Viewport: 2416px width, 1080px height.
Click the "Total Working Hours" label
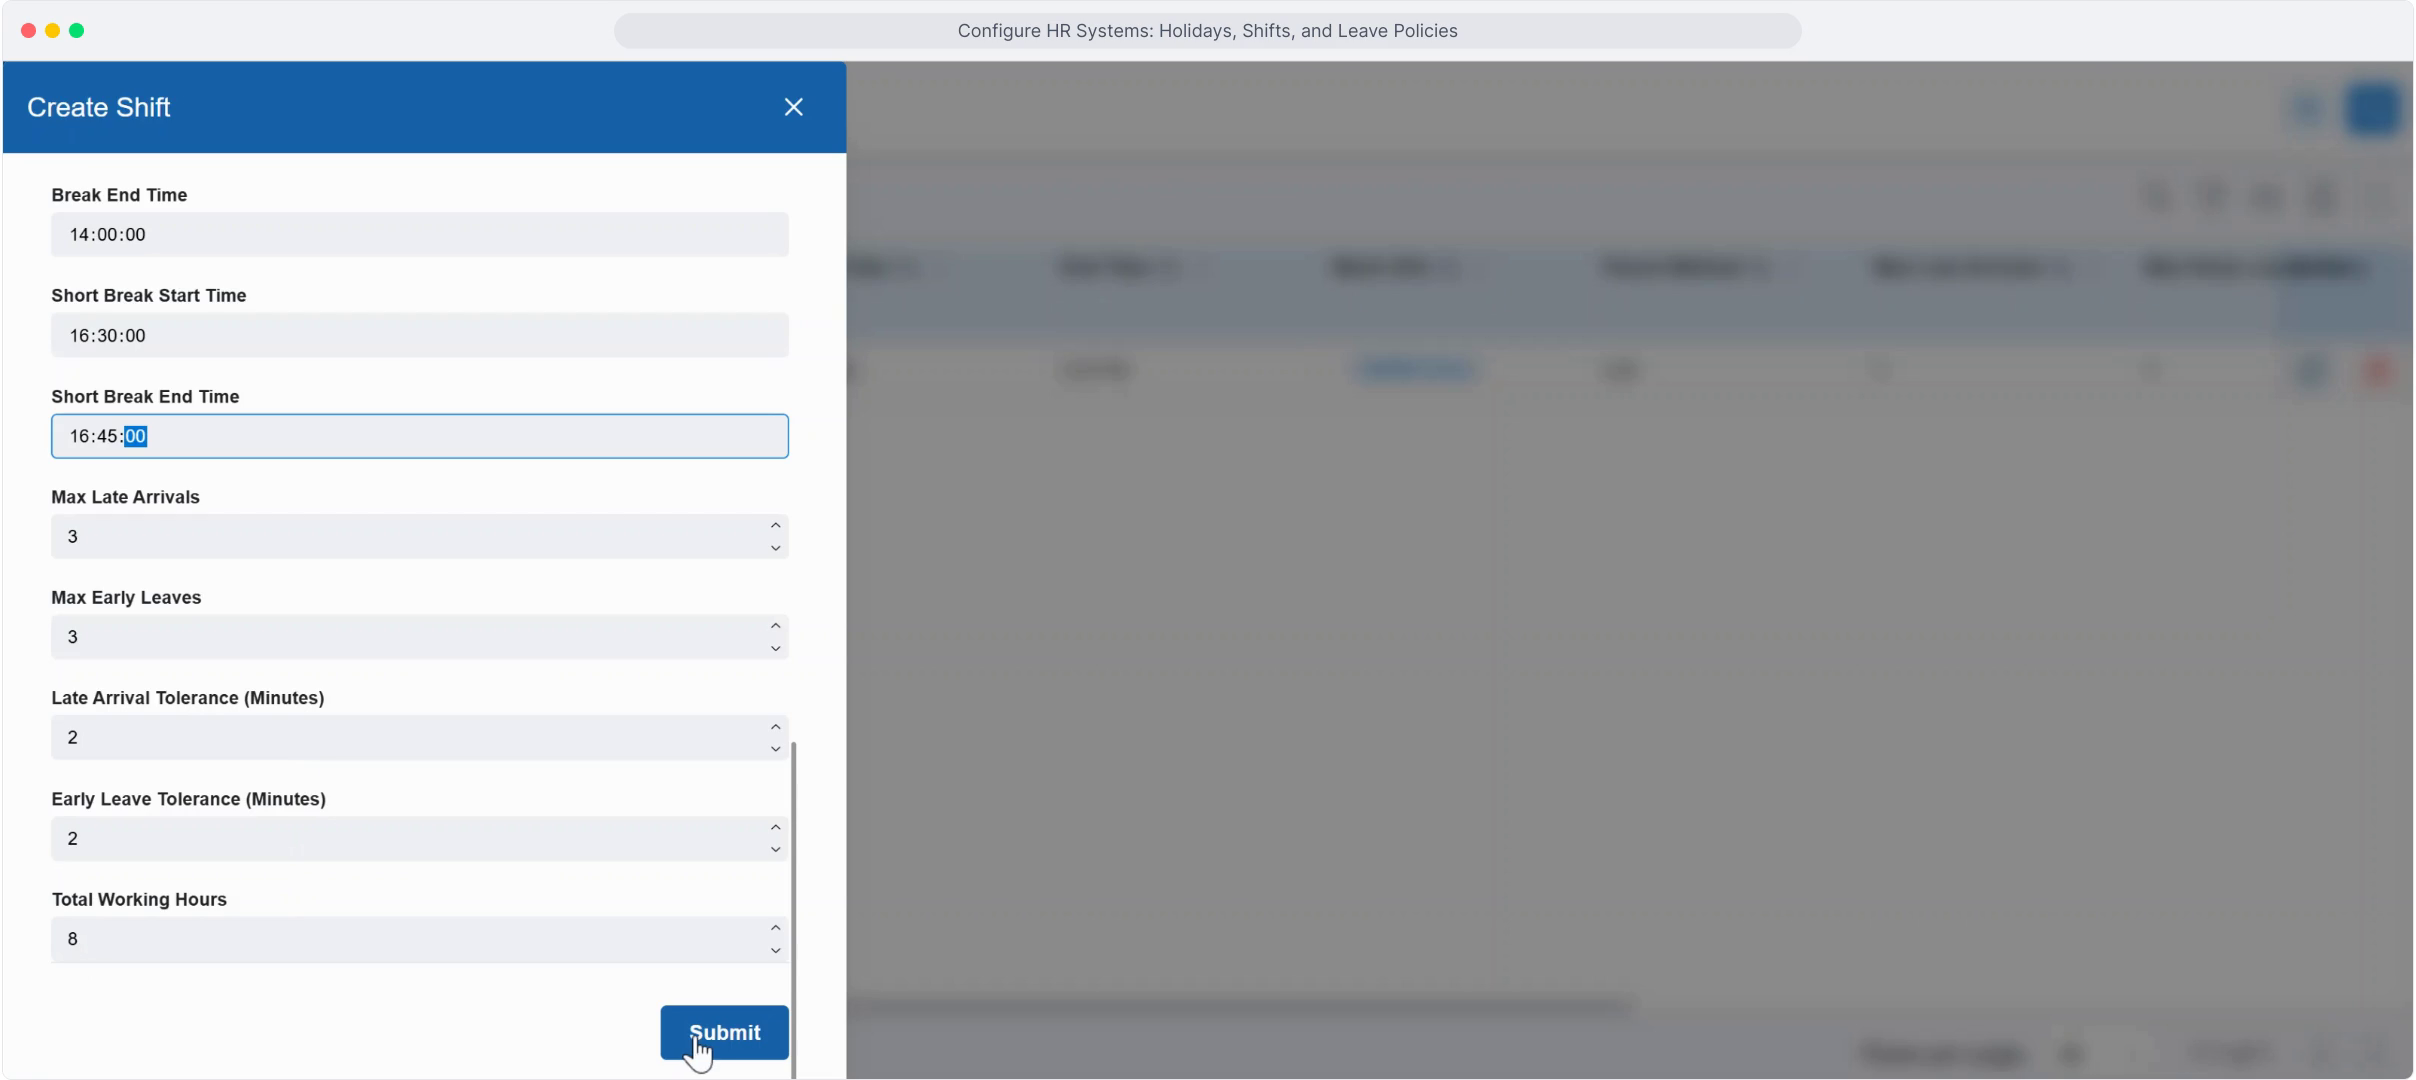pyautogui.click(x=139, y=900)
